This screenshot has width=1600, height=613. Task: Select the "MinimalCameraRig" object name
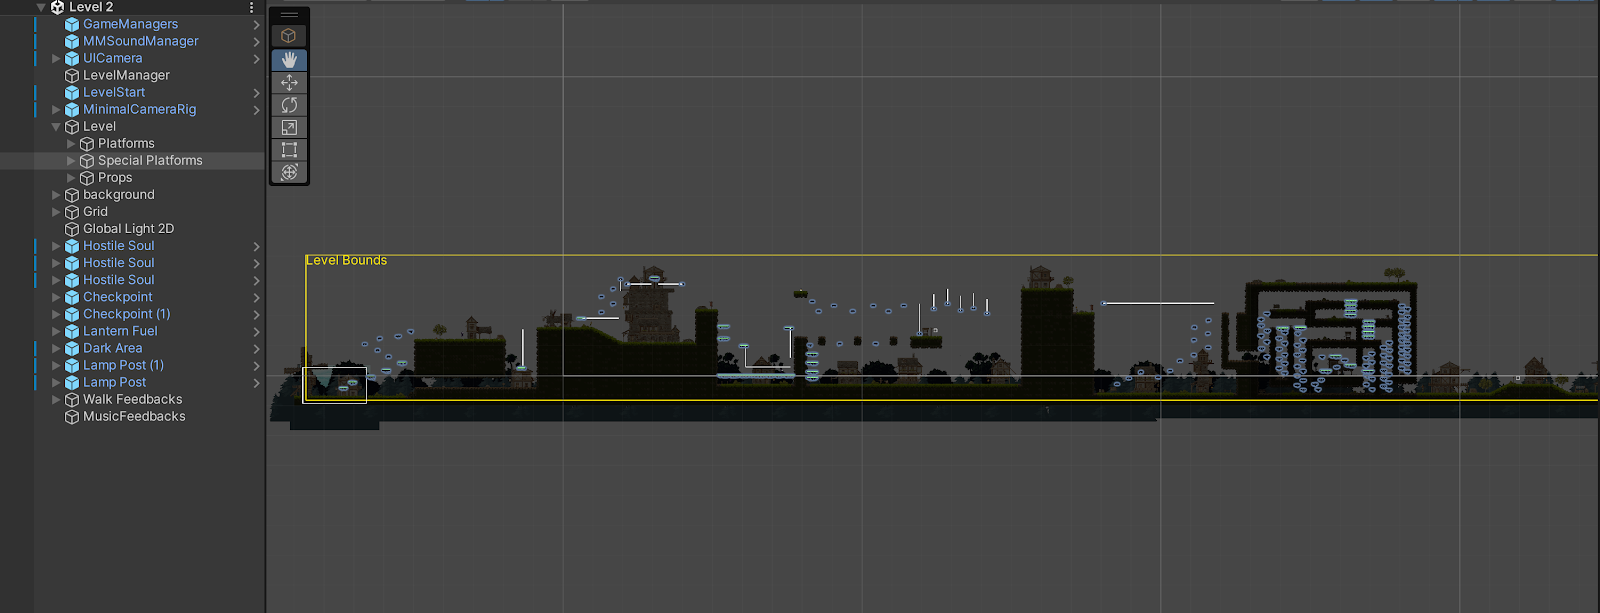(x=140, y=109)
